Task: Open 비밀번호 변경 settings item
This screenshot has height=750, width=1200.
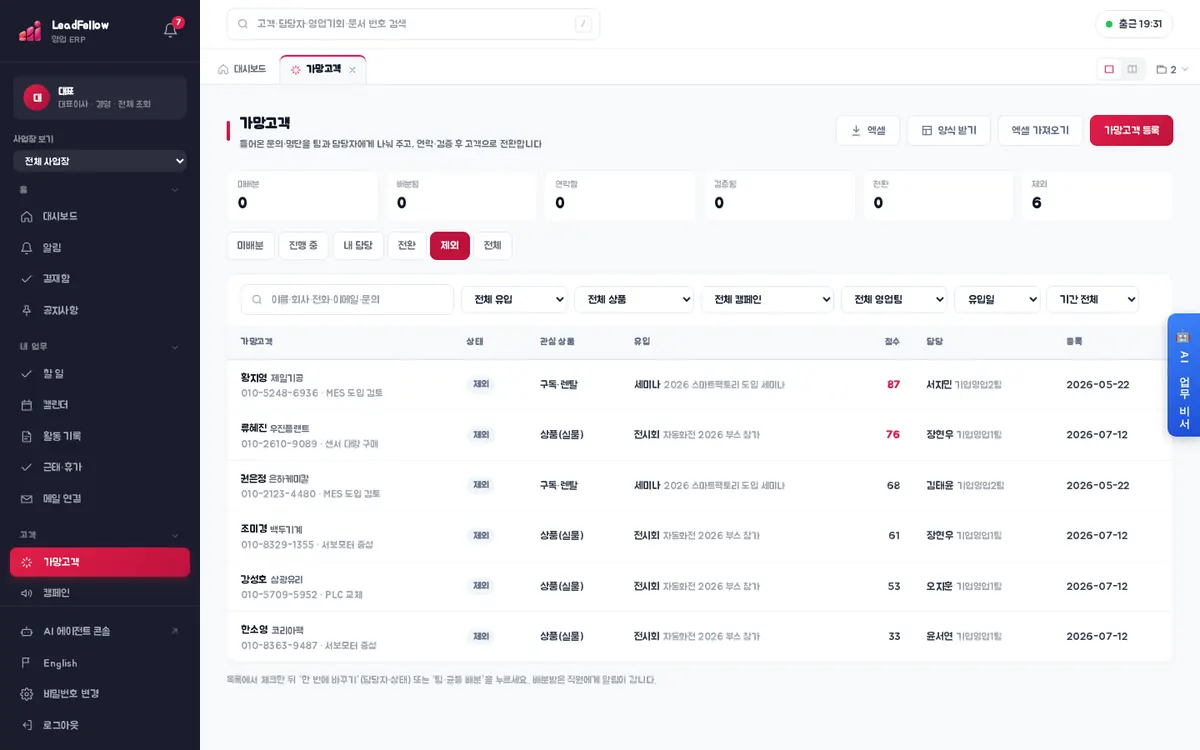Action: click(100, 694)
